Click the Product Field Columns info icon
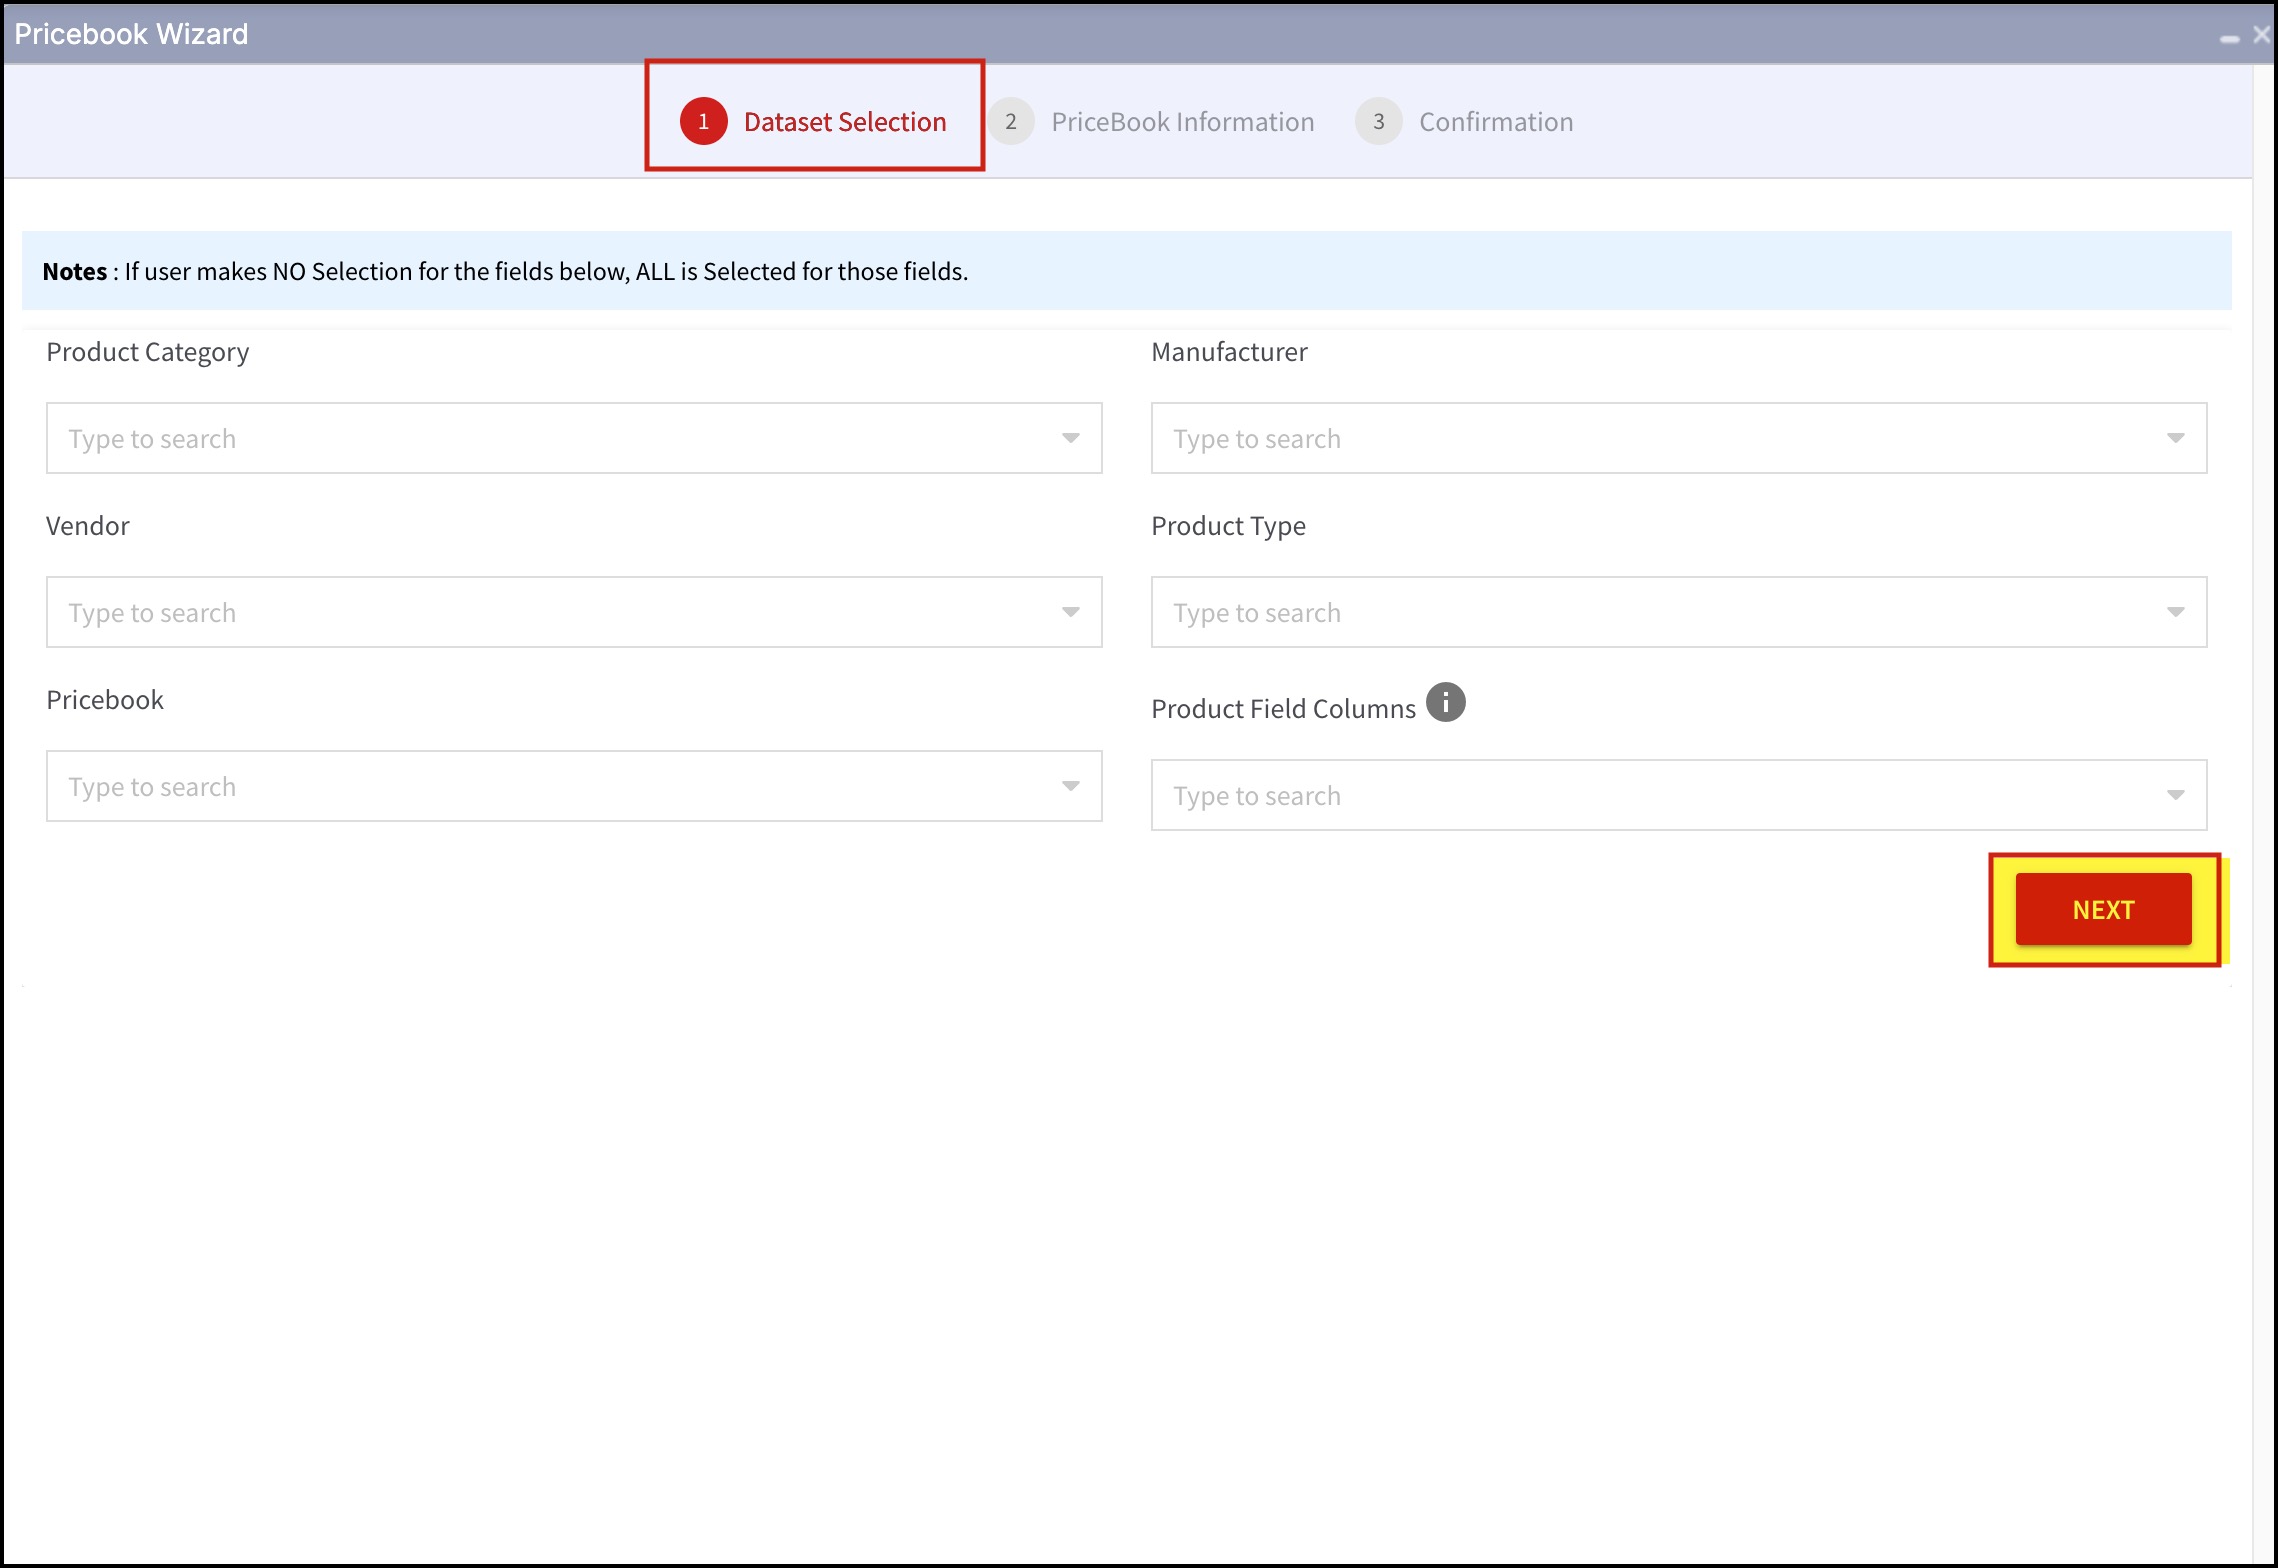Viewport: 2278px width, 1568px height. click(x=1445, y=702)
